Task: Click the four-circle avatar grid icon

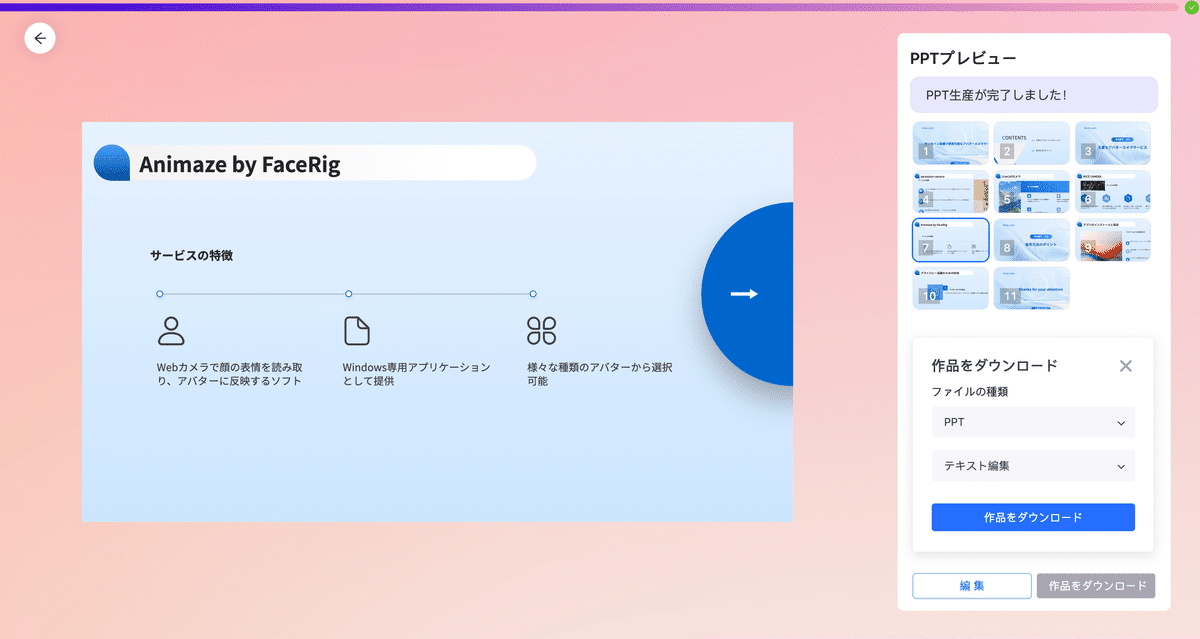Action: pyautogui.click(x=541, y=331)
